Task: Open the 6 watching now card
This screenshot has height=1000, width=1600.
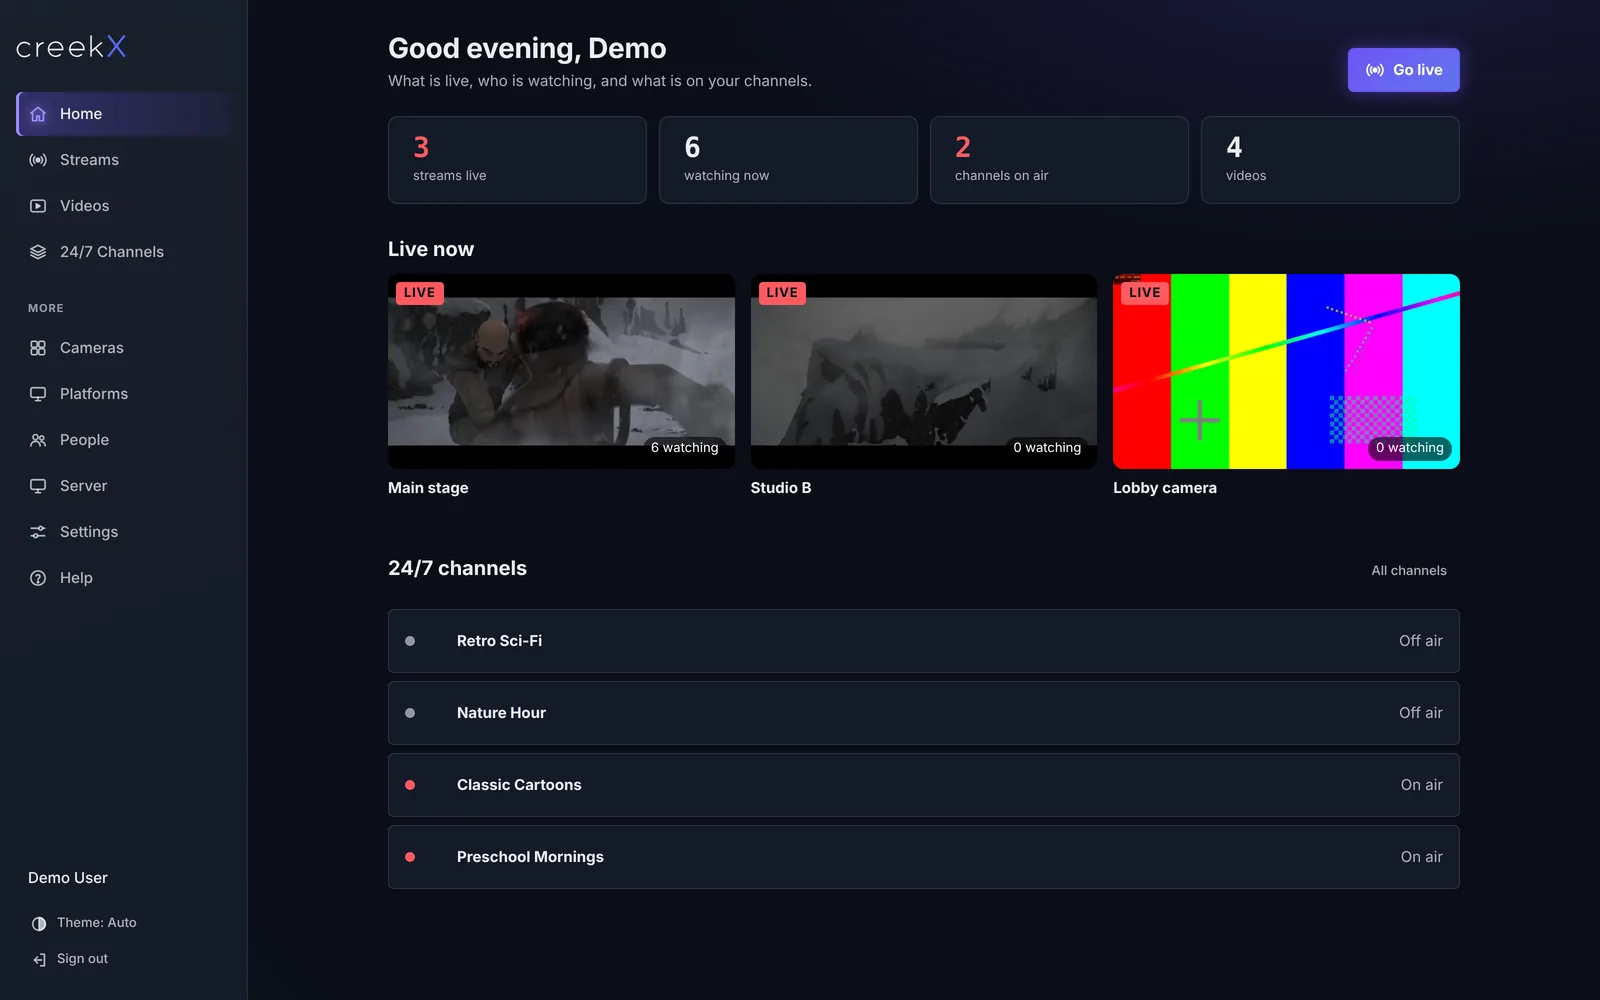Action: (x=788, y=160)
